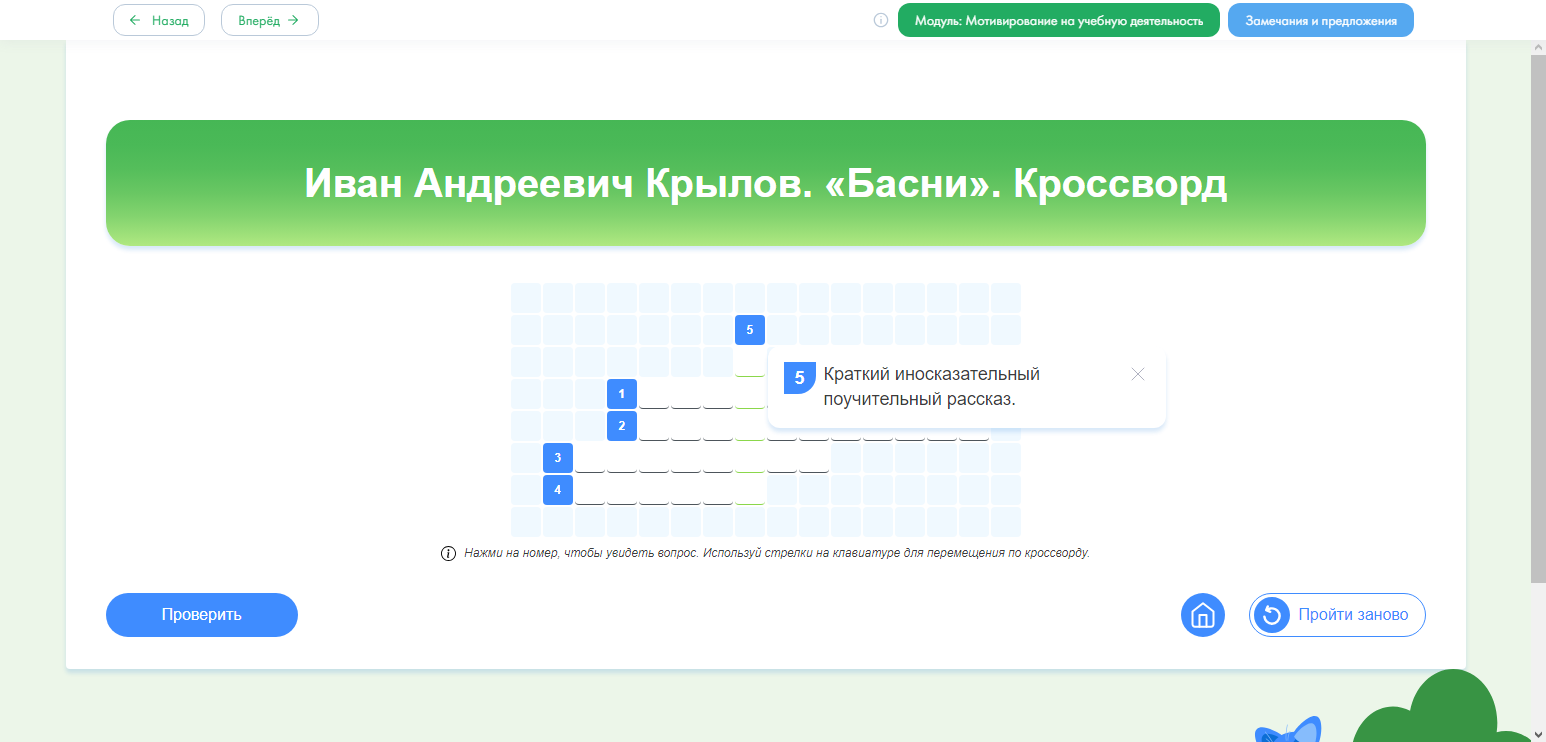Open question for crossword number 2

(621, 426)
